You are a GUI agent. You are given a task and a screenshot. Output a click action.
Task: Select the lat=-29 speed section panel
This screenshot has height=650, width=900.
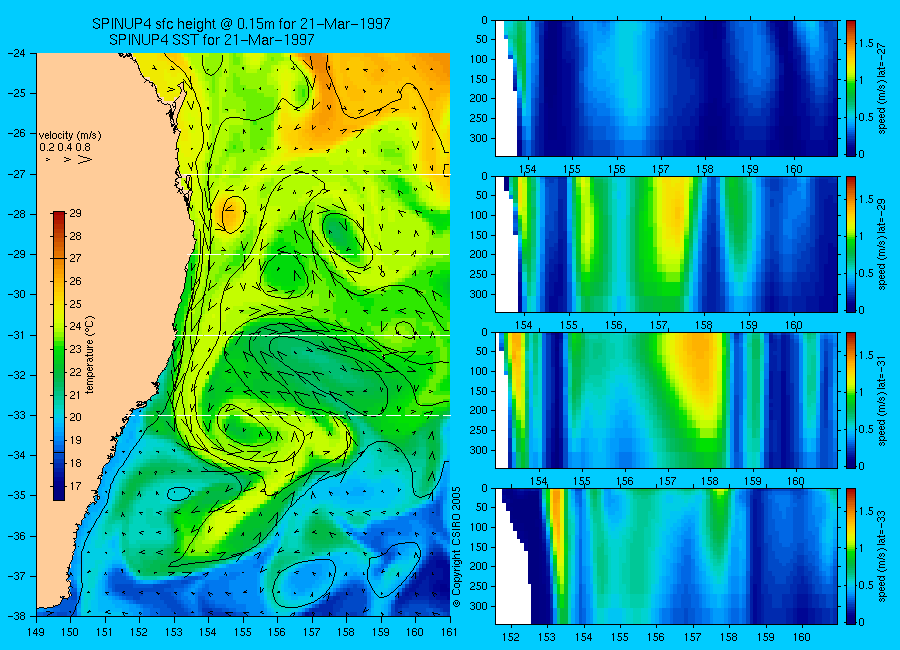coord(666,244)
